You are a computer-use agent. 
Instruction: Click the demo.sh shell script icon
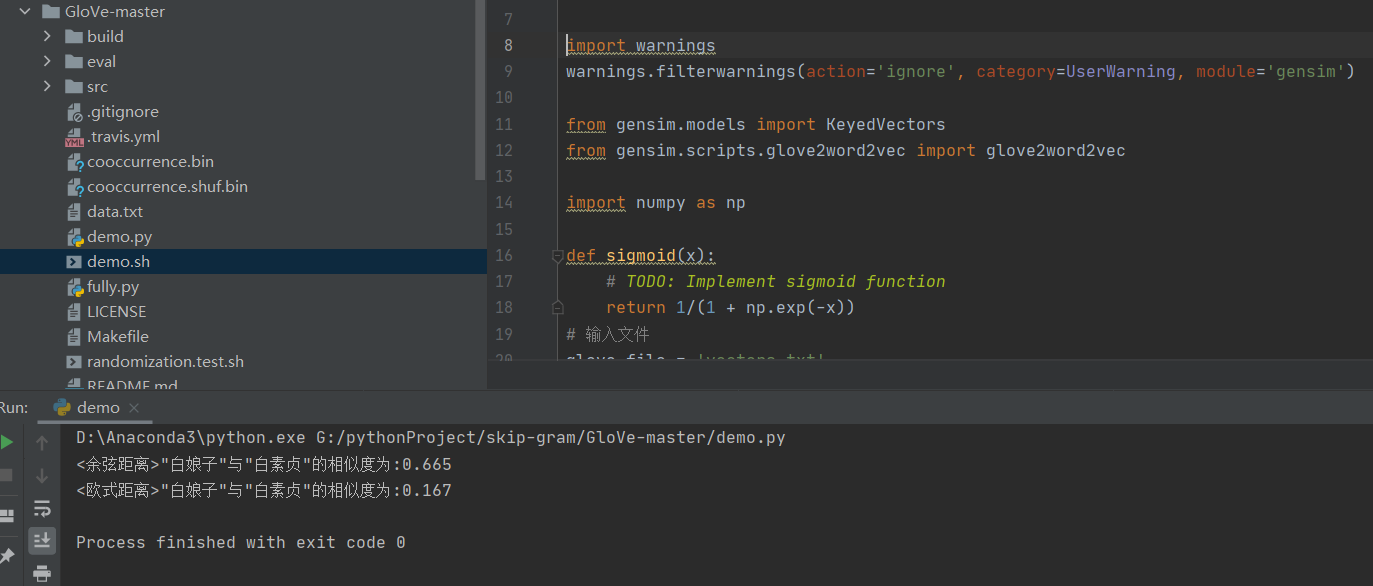coord(74,262)
